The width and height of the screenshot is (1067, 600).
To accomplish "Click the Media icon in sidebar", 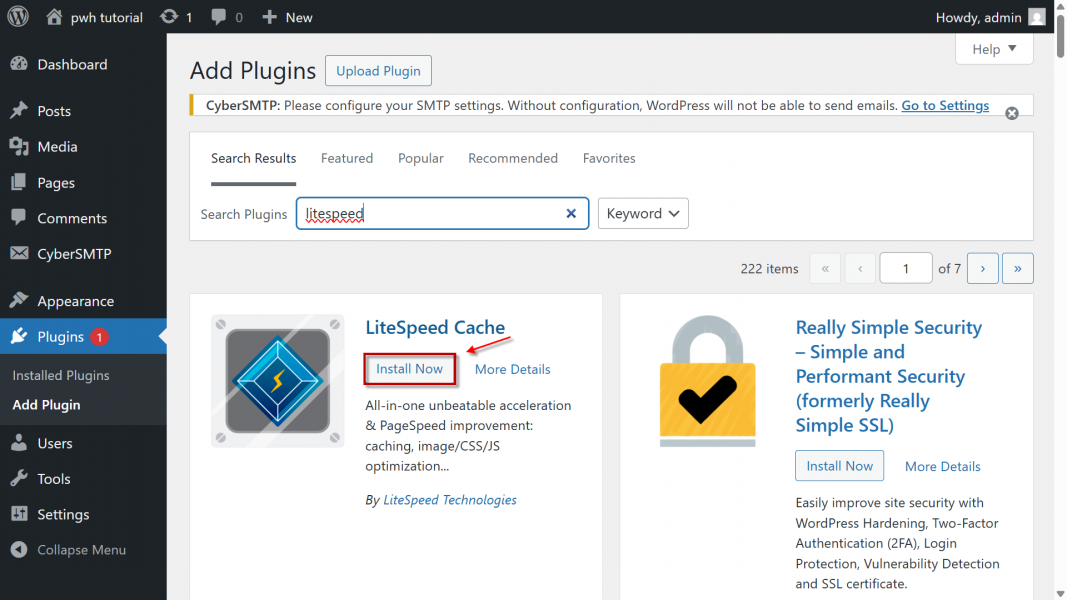I will coord(19,146).
